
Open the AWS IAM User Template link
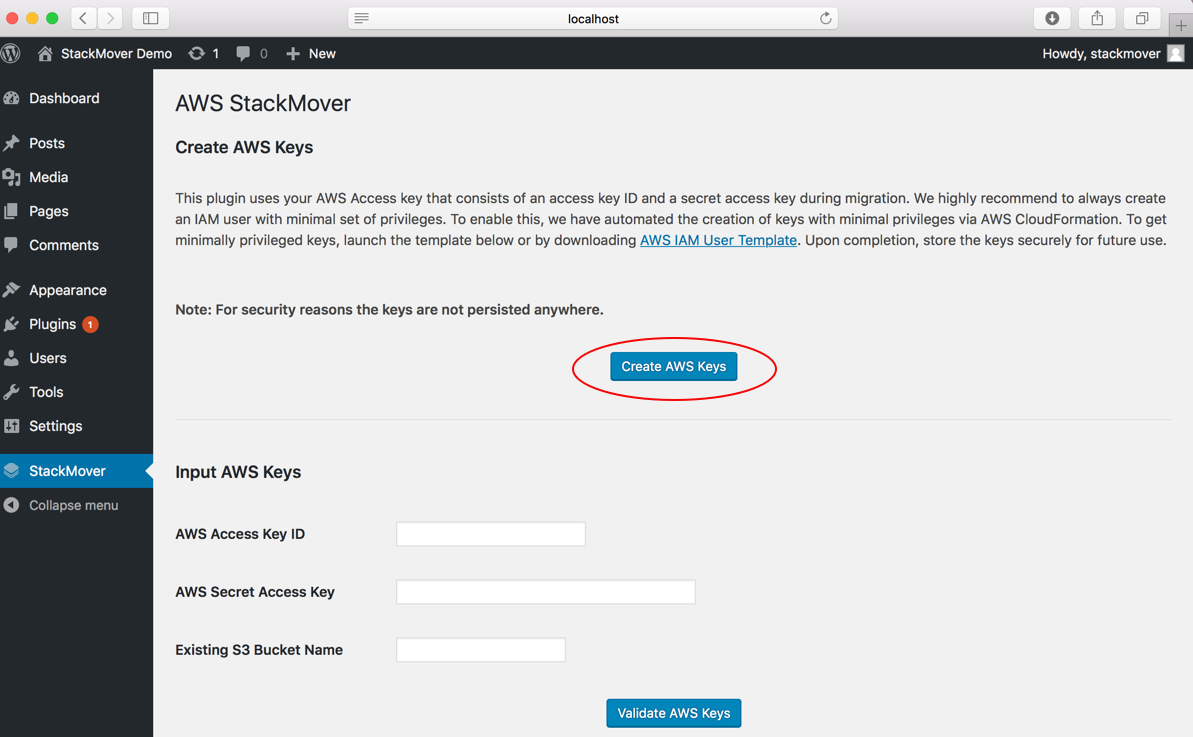click(x=718, y=240)
